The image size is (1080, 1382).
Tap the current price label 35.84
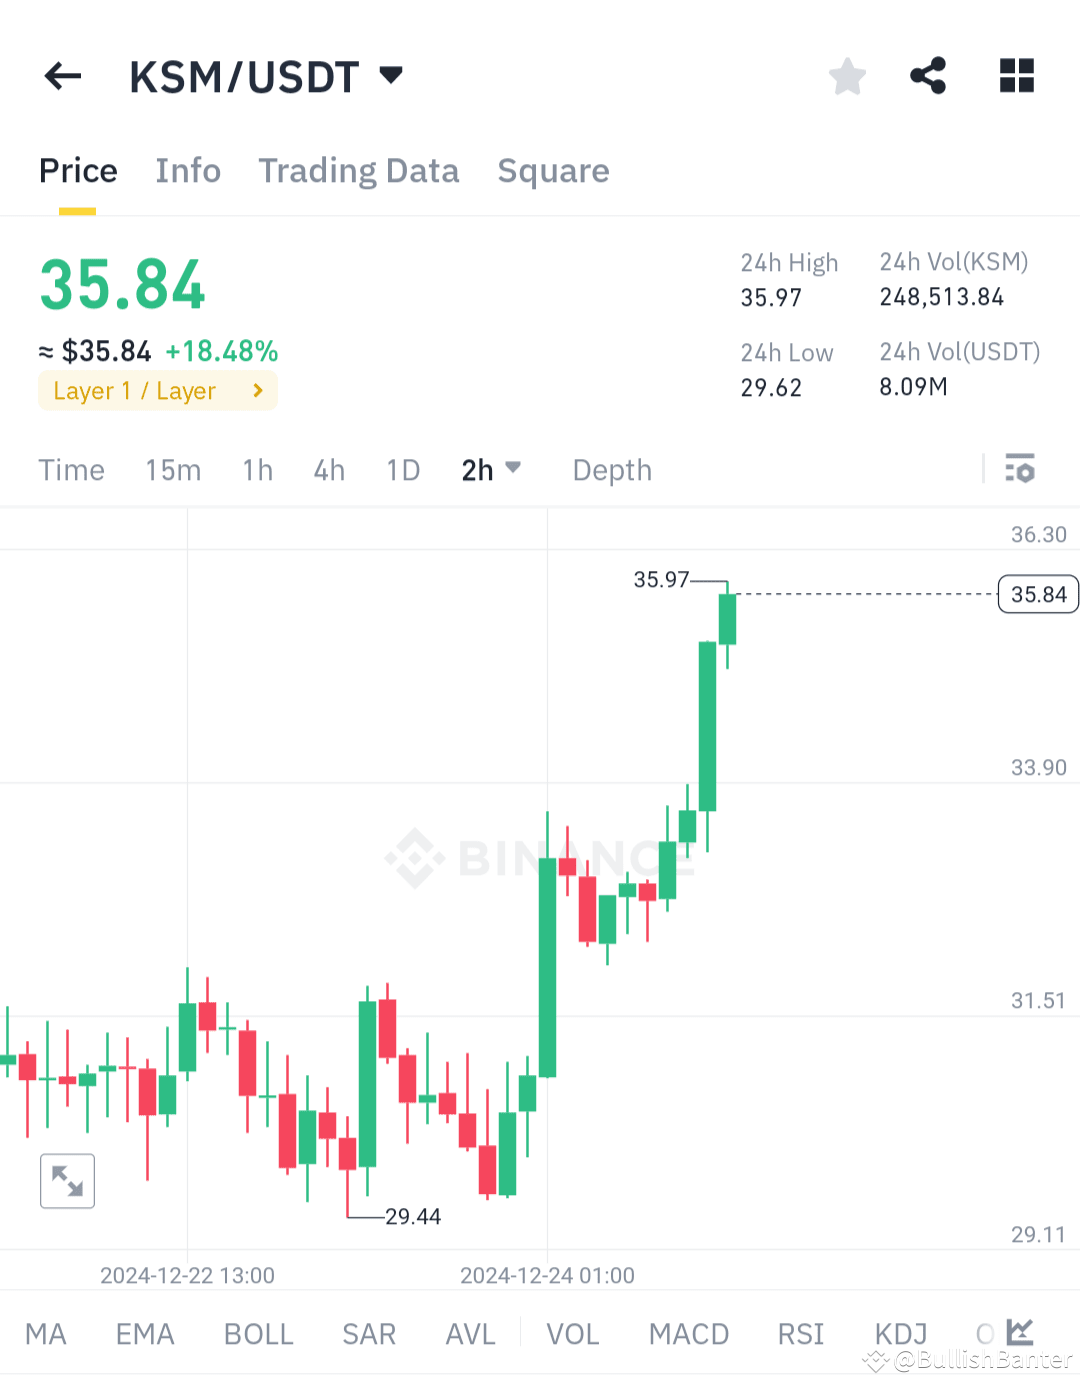coord(1037,594)
